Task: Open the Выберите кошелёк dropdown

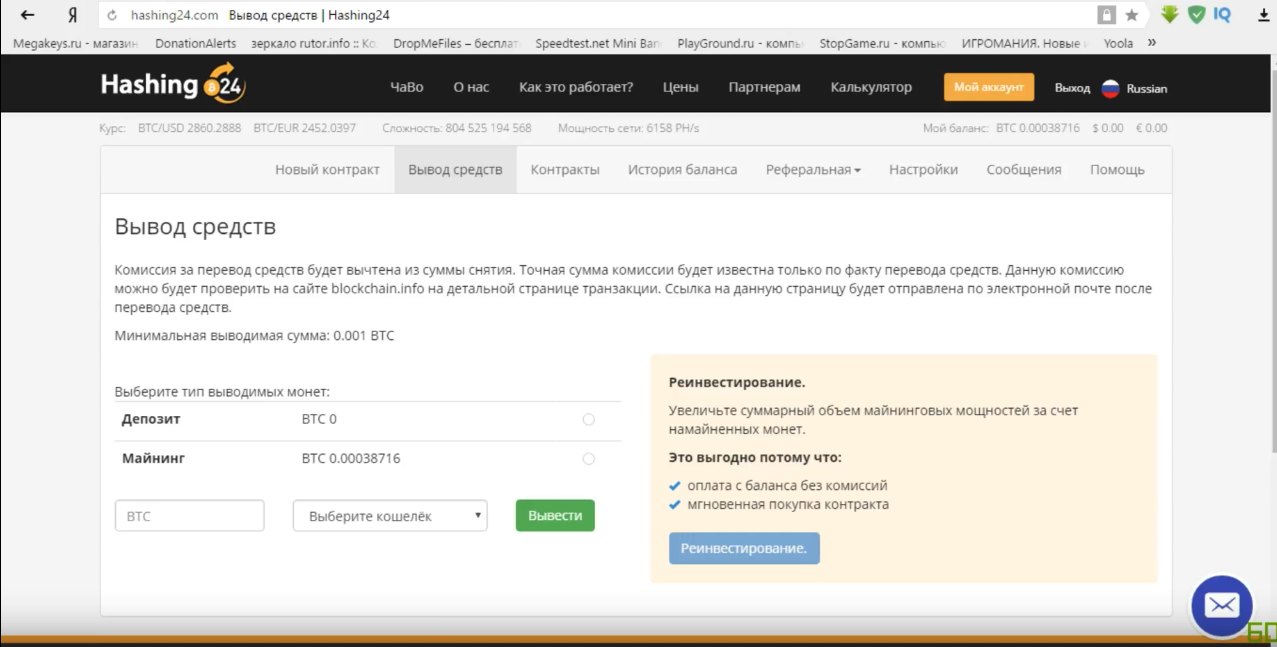Action: (390, 516)
